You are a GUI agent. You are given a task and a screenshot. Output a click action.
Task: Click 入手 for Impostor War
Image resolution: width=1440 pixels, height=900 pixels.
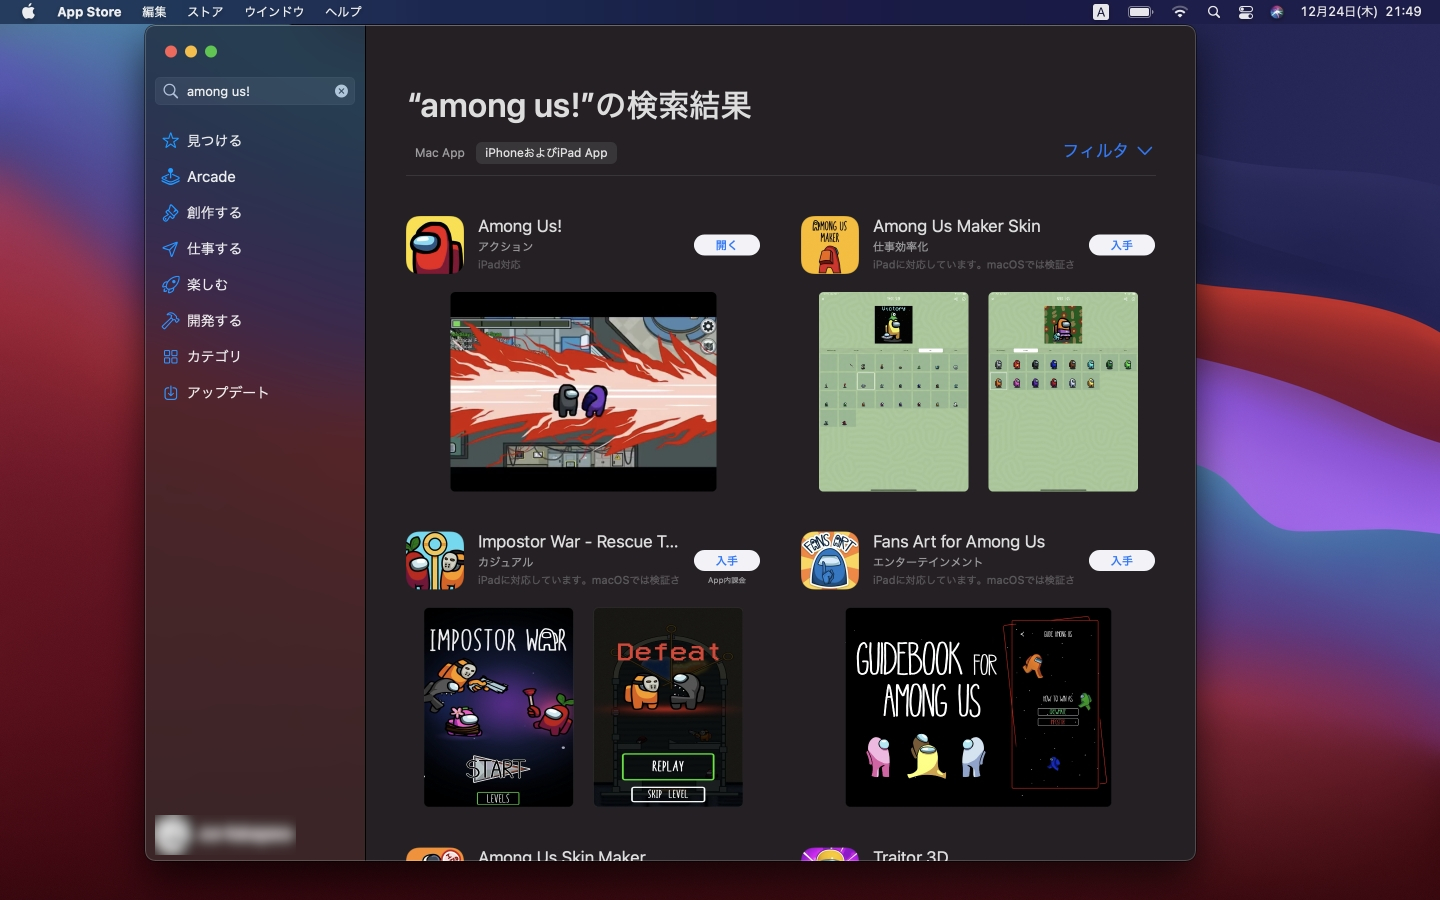726,561
